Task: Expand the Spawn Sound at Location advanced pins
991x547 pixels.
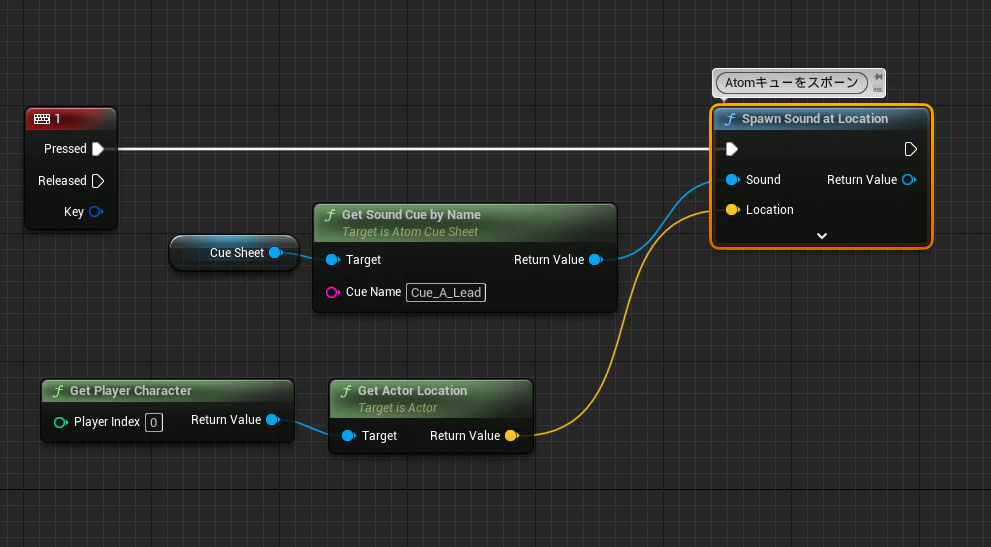Action: (x=822, y=236)
